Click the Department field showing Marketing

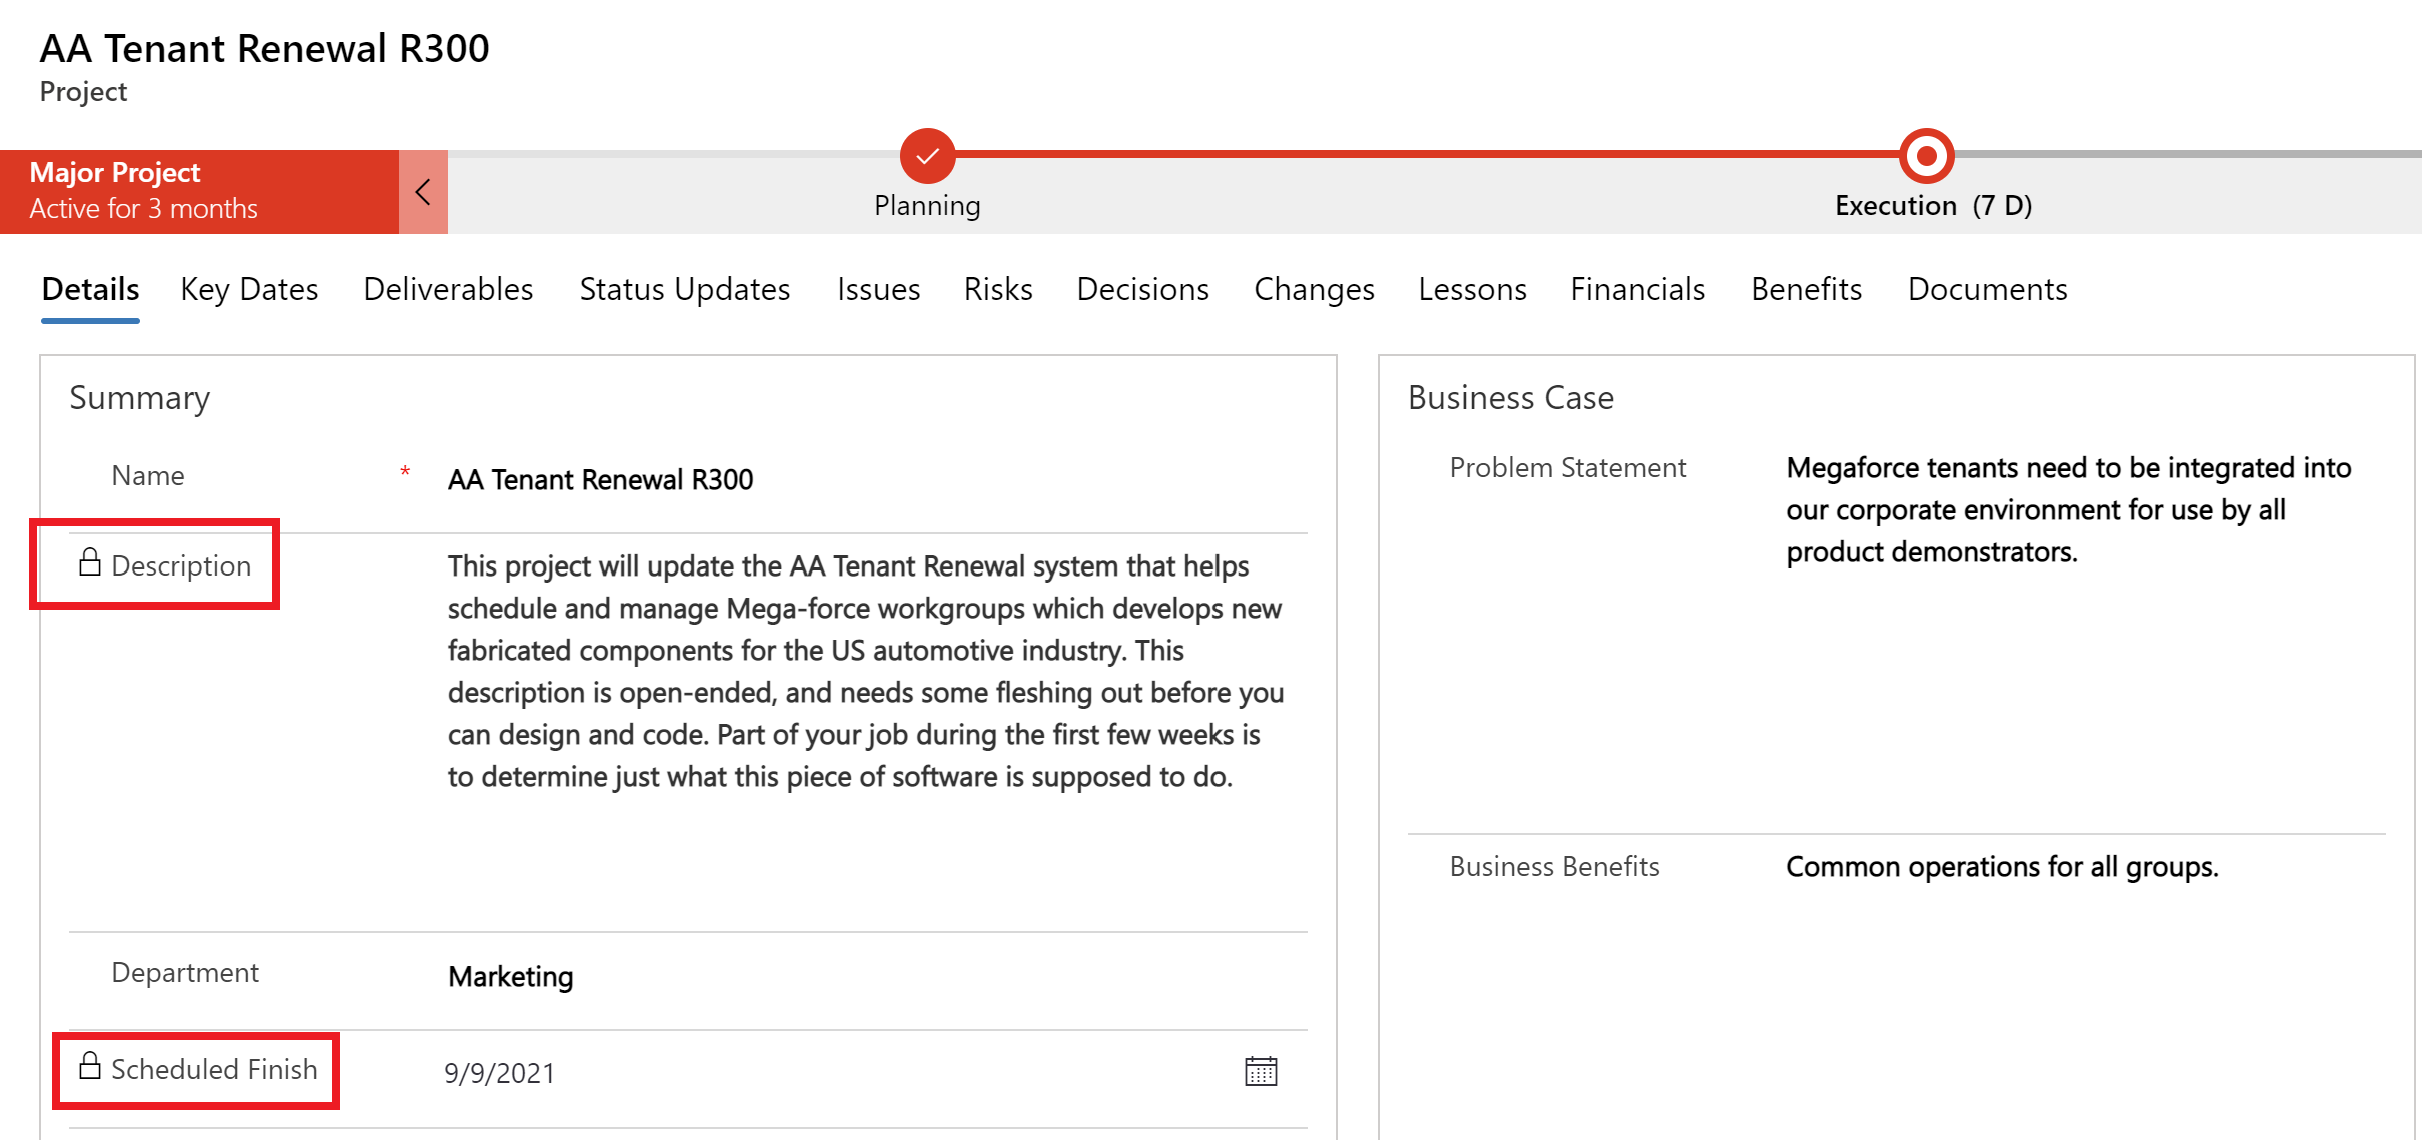click(x=511, y=977)
